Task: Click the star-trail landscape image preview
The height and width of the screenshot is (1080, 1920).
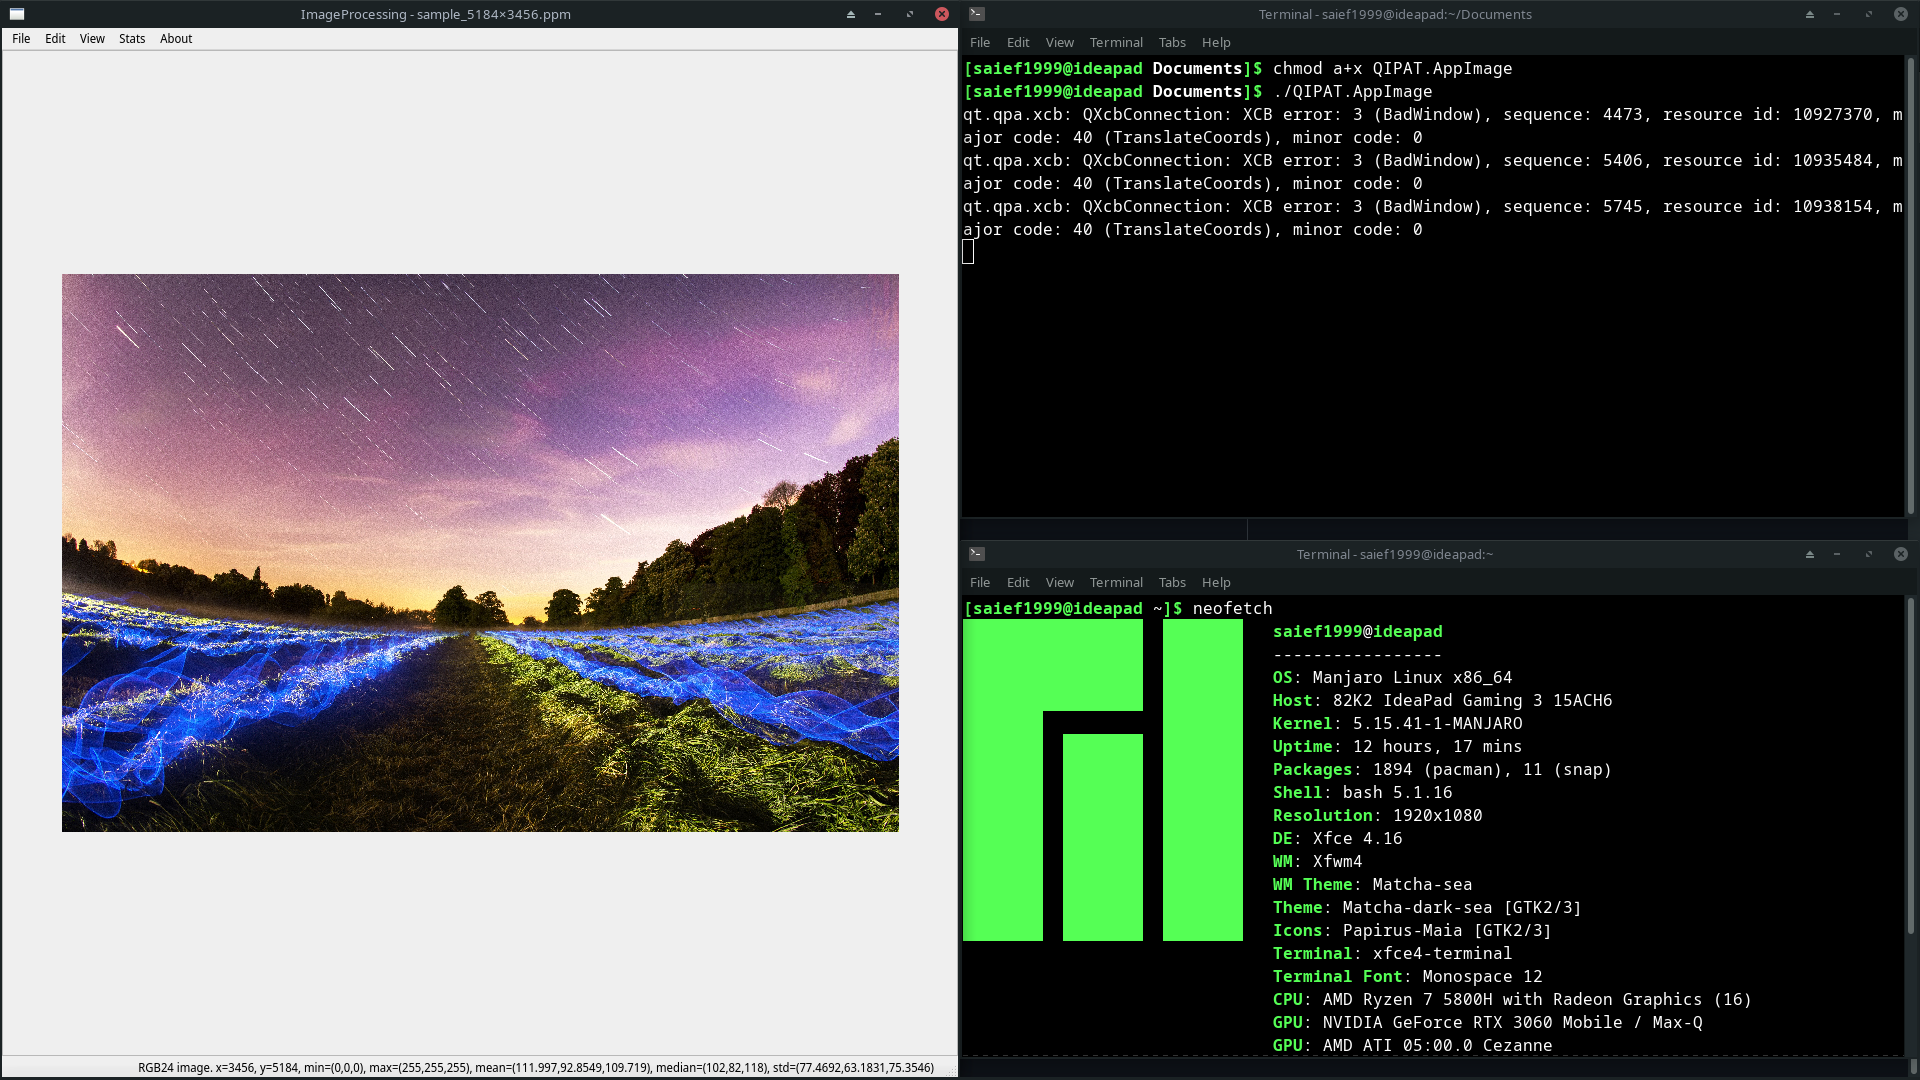Action: click(480, 552)
